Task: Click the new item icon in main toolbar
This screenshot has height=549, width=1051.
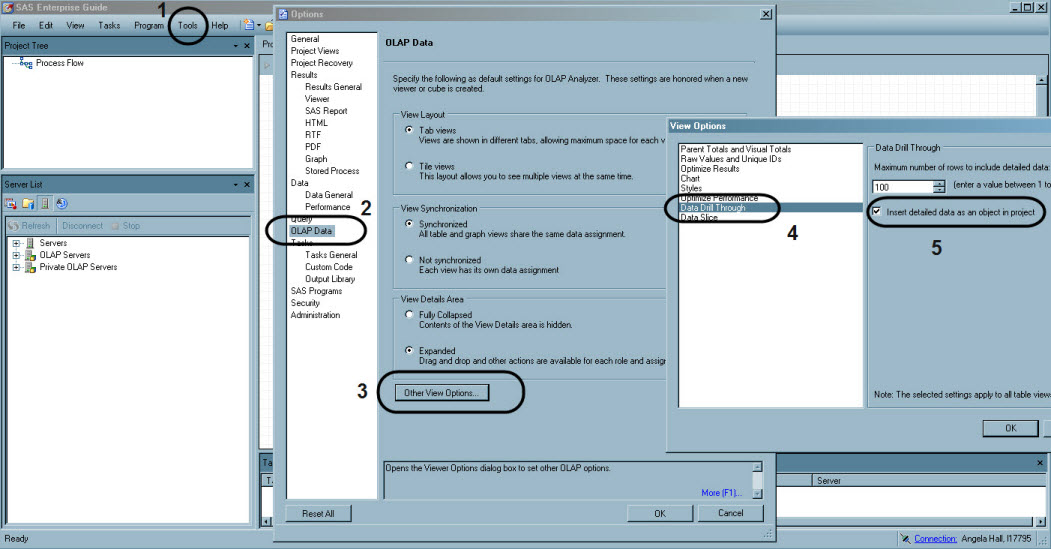Action: 249,25
